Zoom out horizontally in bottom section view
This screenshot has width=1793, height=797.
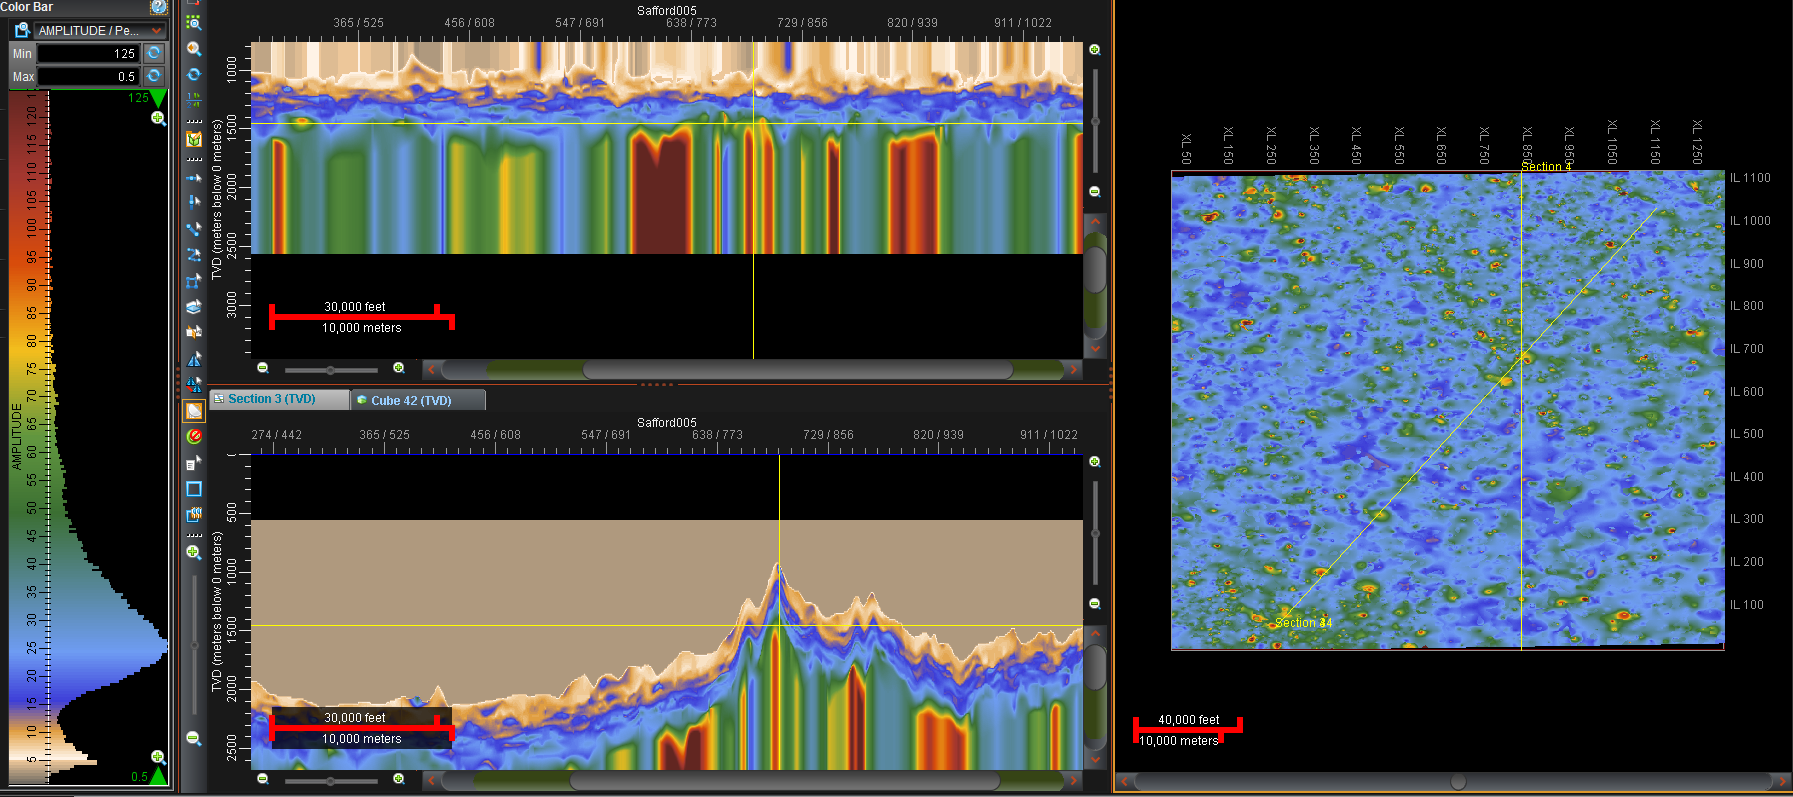[x=263, y=779]
